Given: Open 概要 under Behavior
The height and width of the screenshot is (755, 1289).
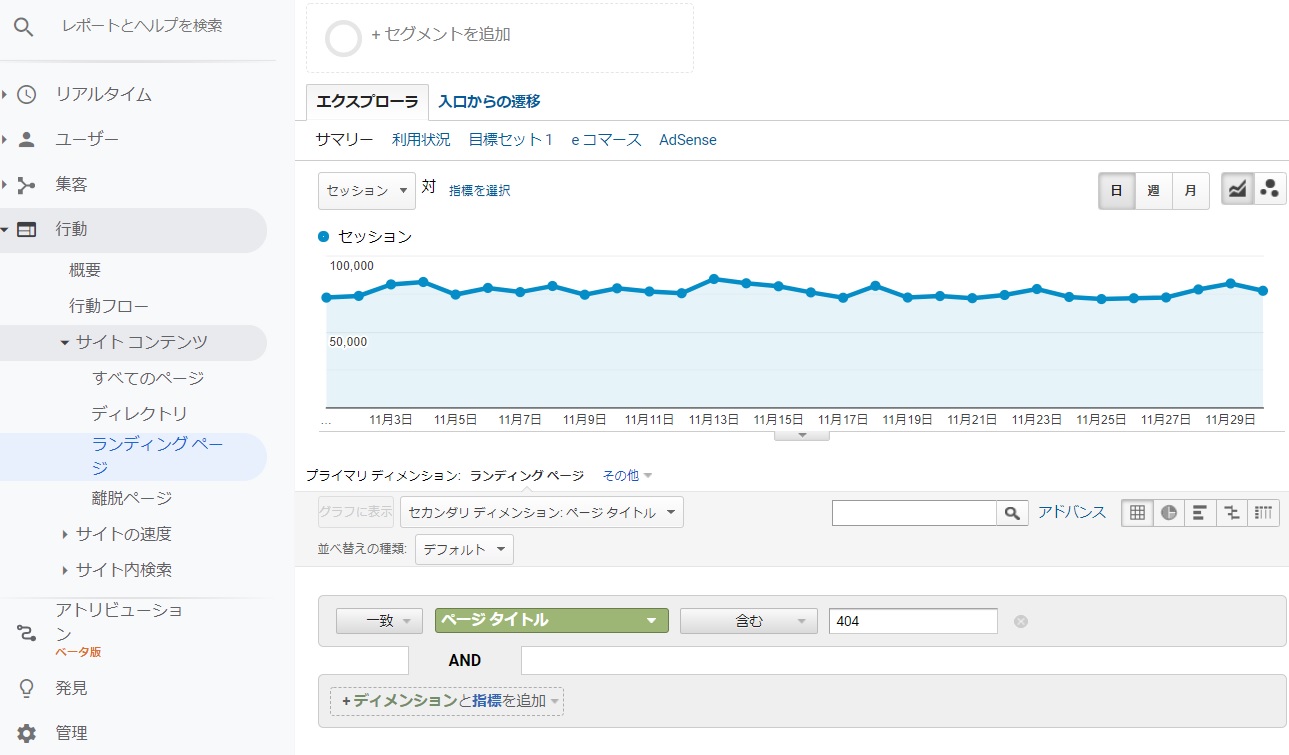Looking at the screenshot, I should pos(85,270).
